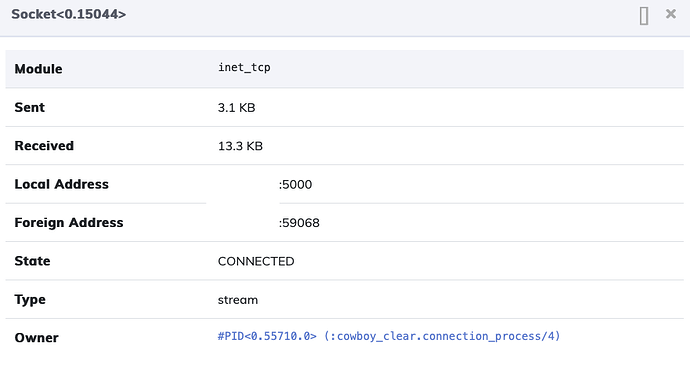The height and width of the screenshot is (365, 690).
Task: Click the Module row label
Action: pyautogui.click(x=38, y=69)
